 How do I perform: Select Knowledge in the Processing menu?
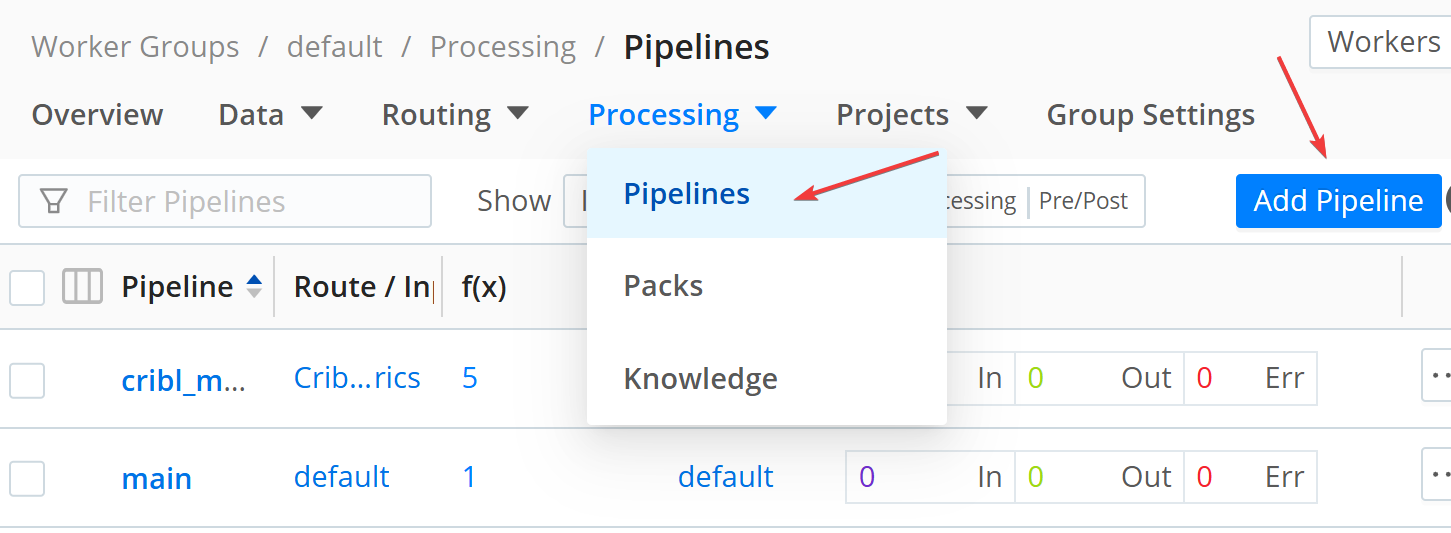pos(767,379)
